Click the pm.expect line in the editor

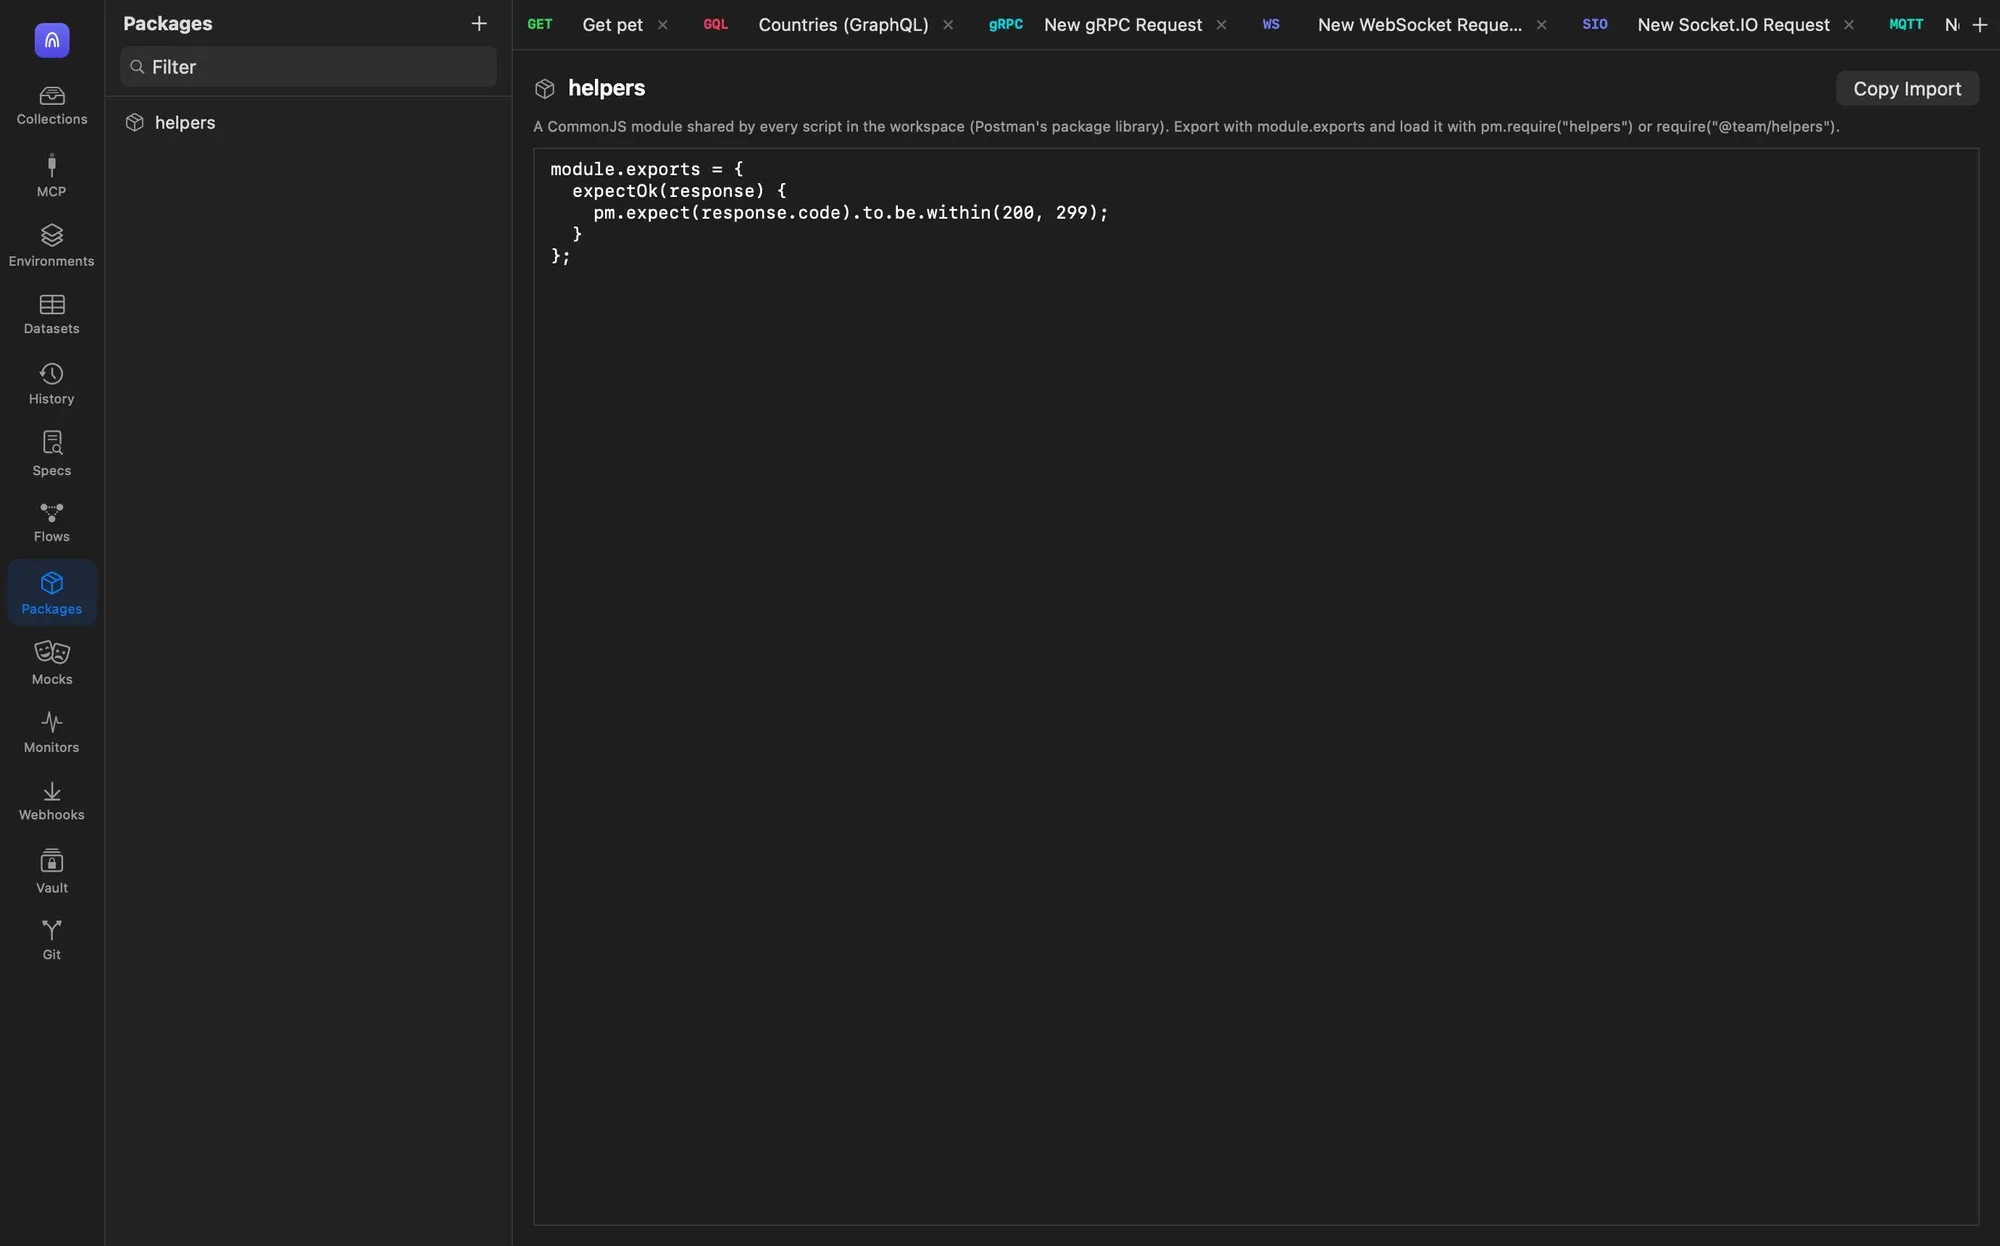[x=851, y=212]
